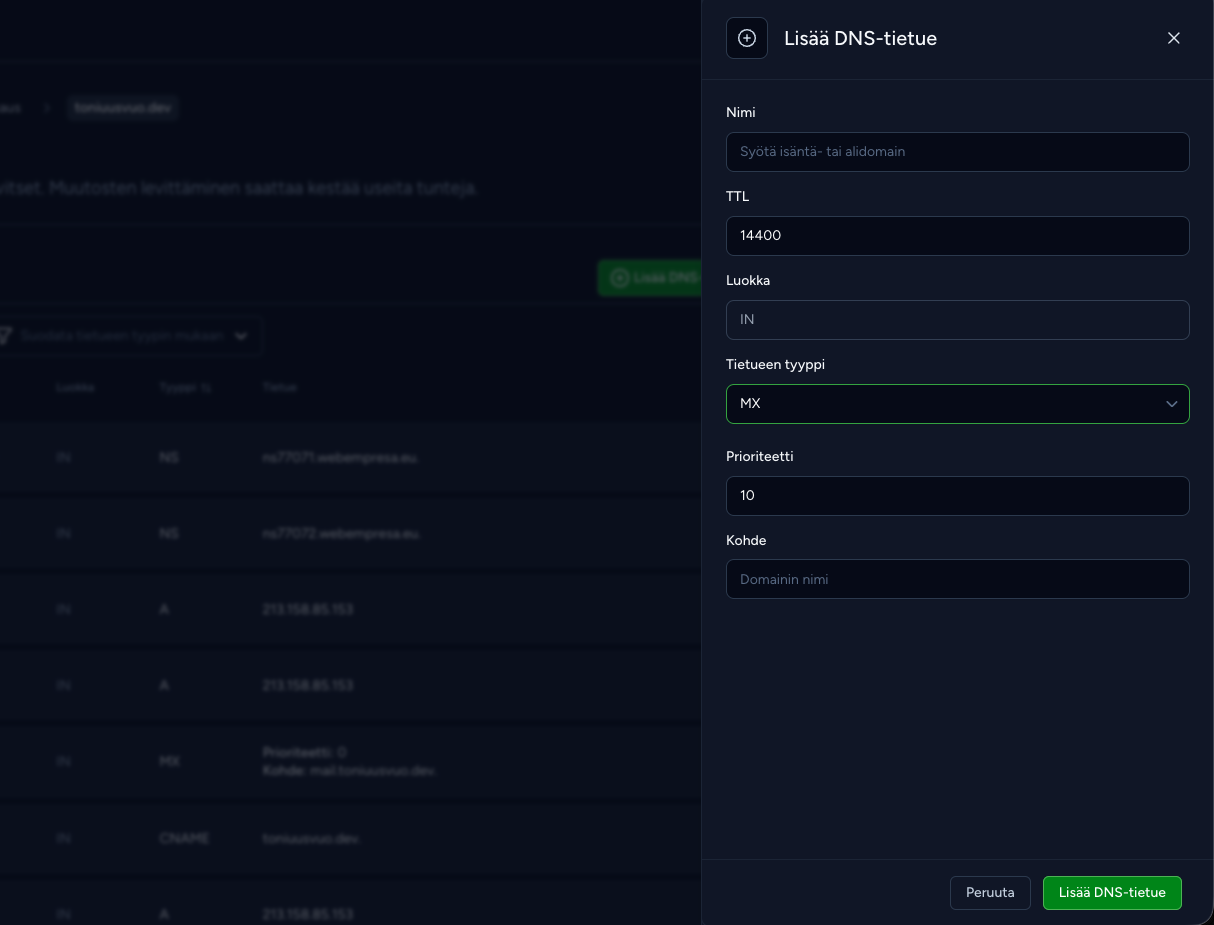Open the Tietueen tyyppi dropdown set to MX
The height and width of the screenshot is (925, 1214).
(957, 404)
